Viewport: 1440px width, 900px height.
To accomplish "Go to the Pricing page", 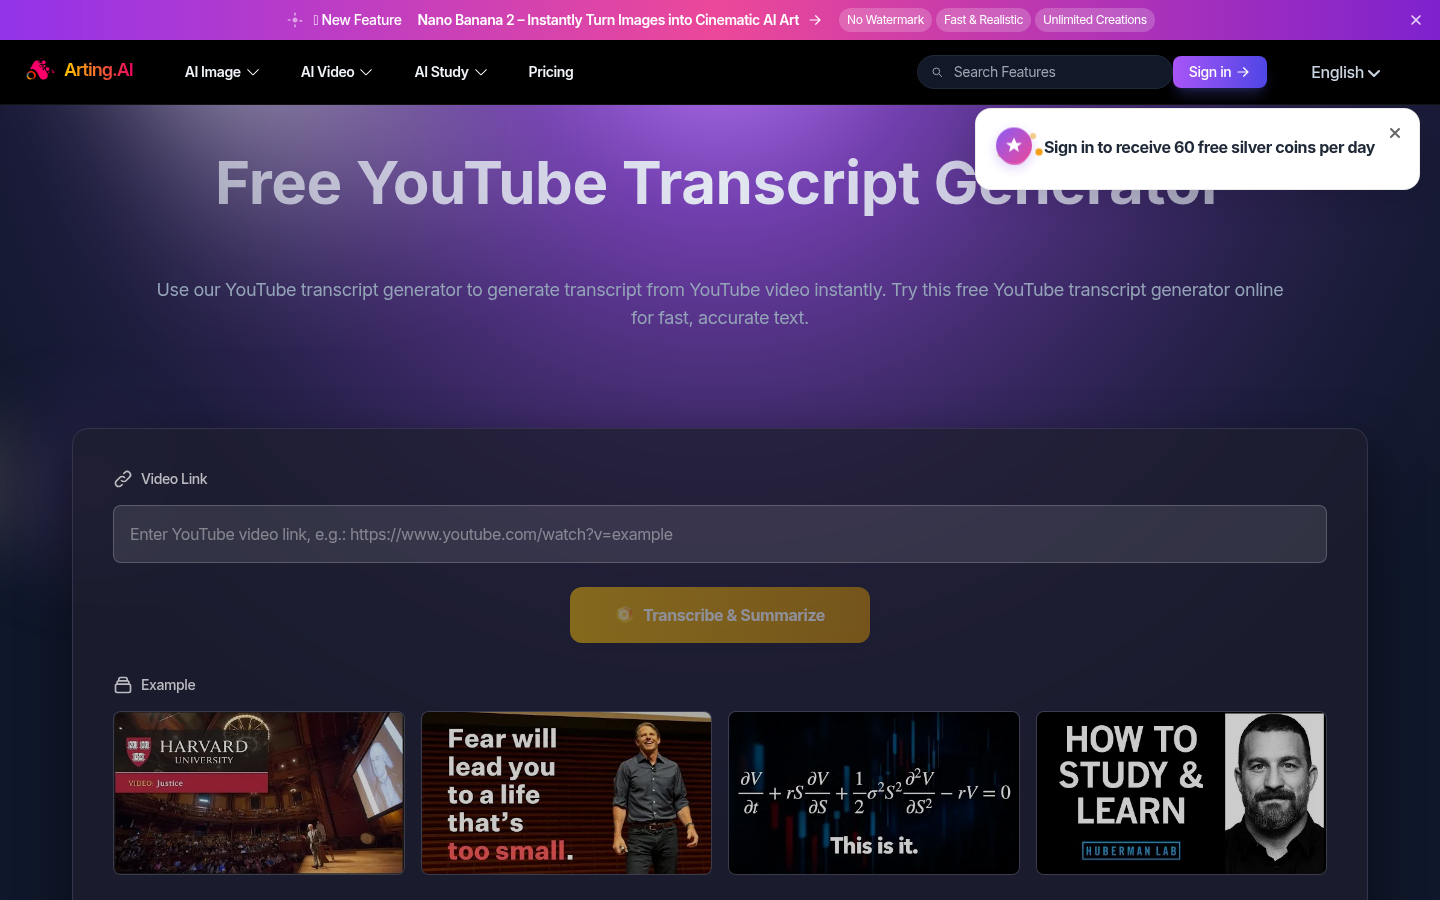I will click(x=550, y=72).
